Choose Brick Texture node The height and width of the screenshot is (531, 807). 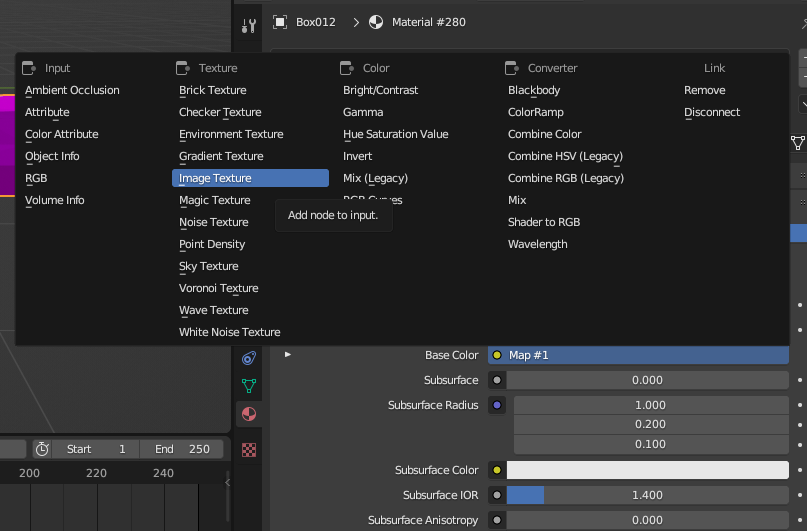(x=213, y=90)
